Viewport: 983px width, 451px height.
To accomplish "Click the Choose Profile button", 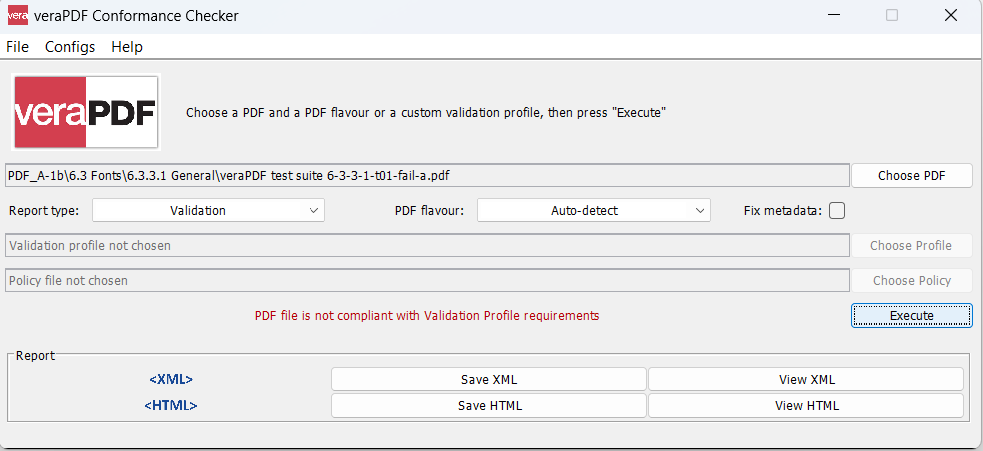I will click(912, 246).
